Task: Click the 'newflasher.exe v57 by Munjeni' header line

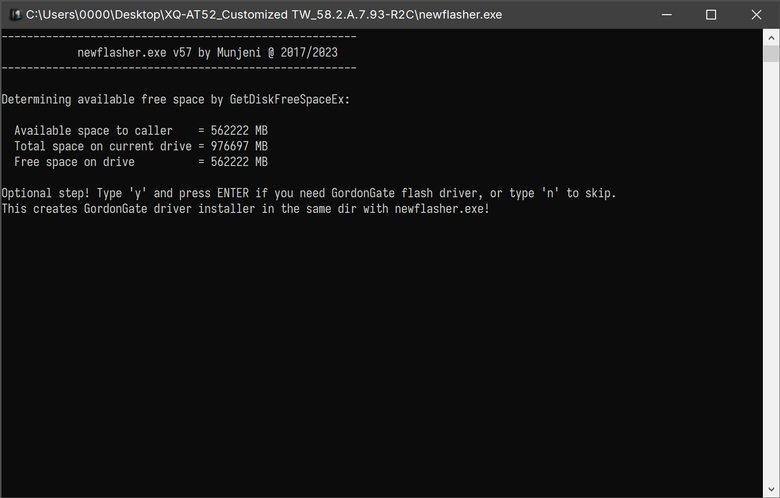Action: (x=207, y=52)
